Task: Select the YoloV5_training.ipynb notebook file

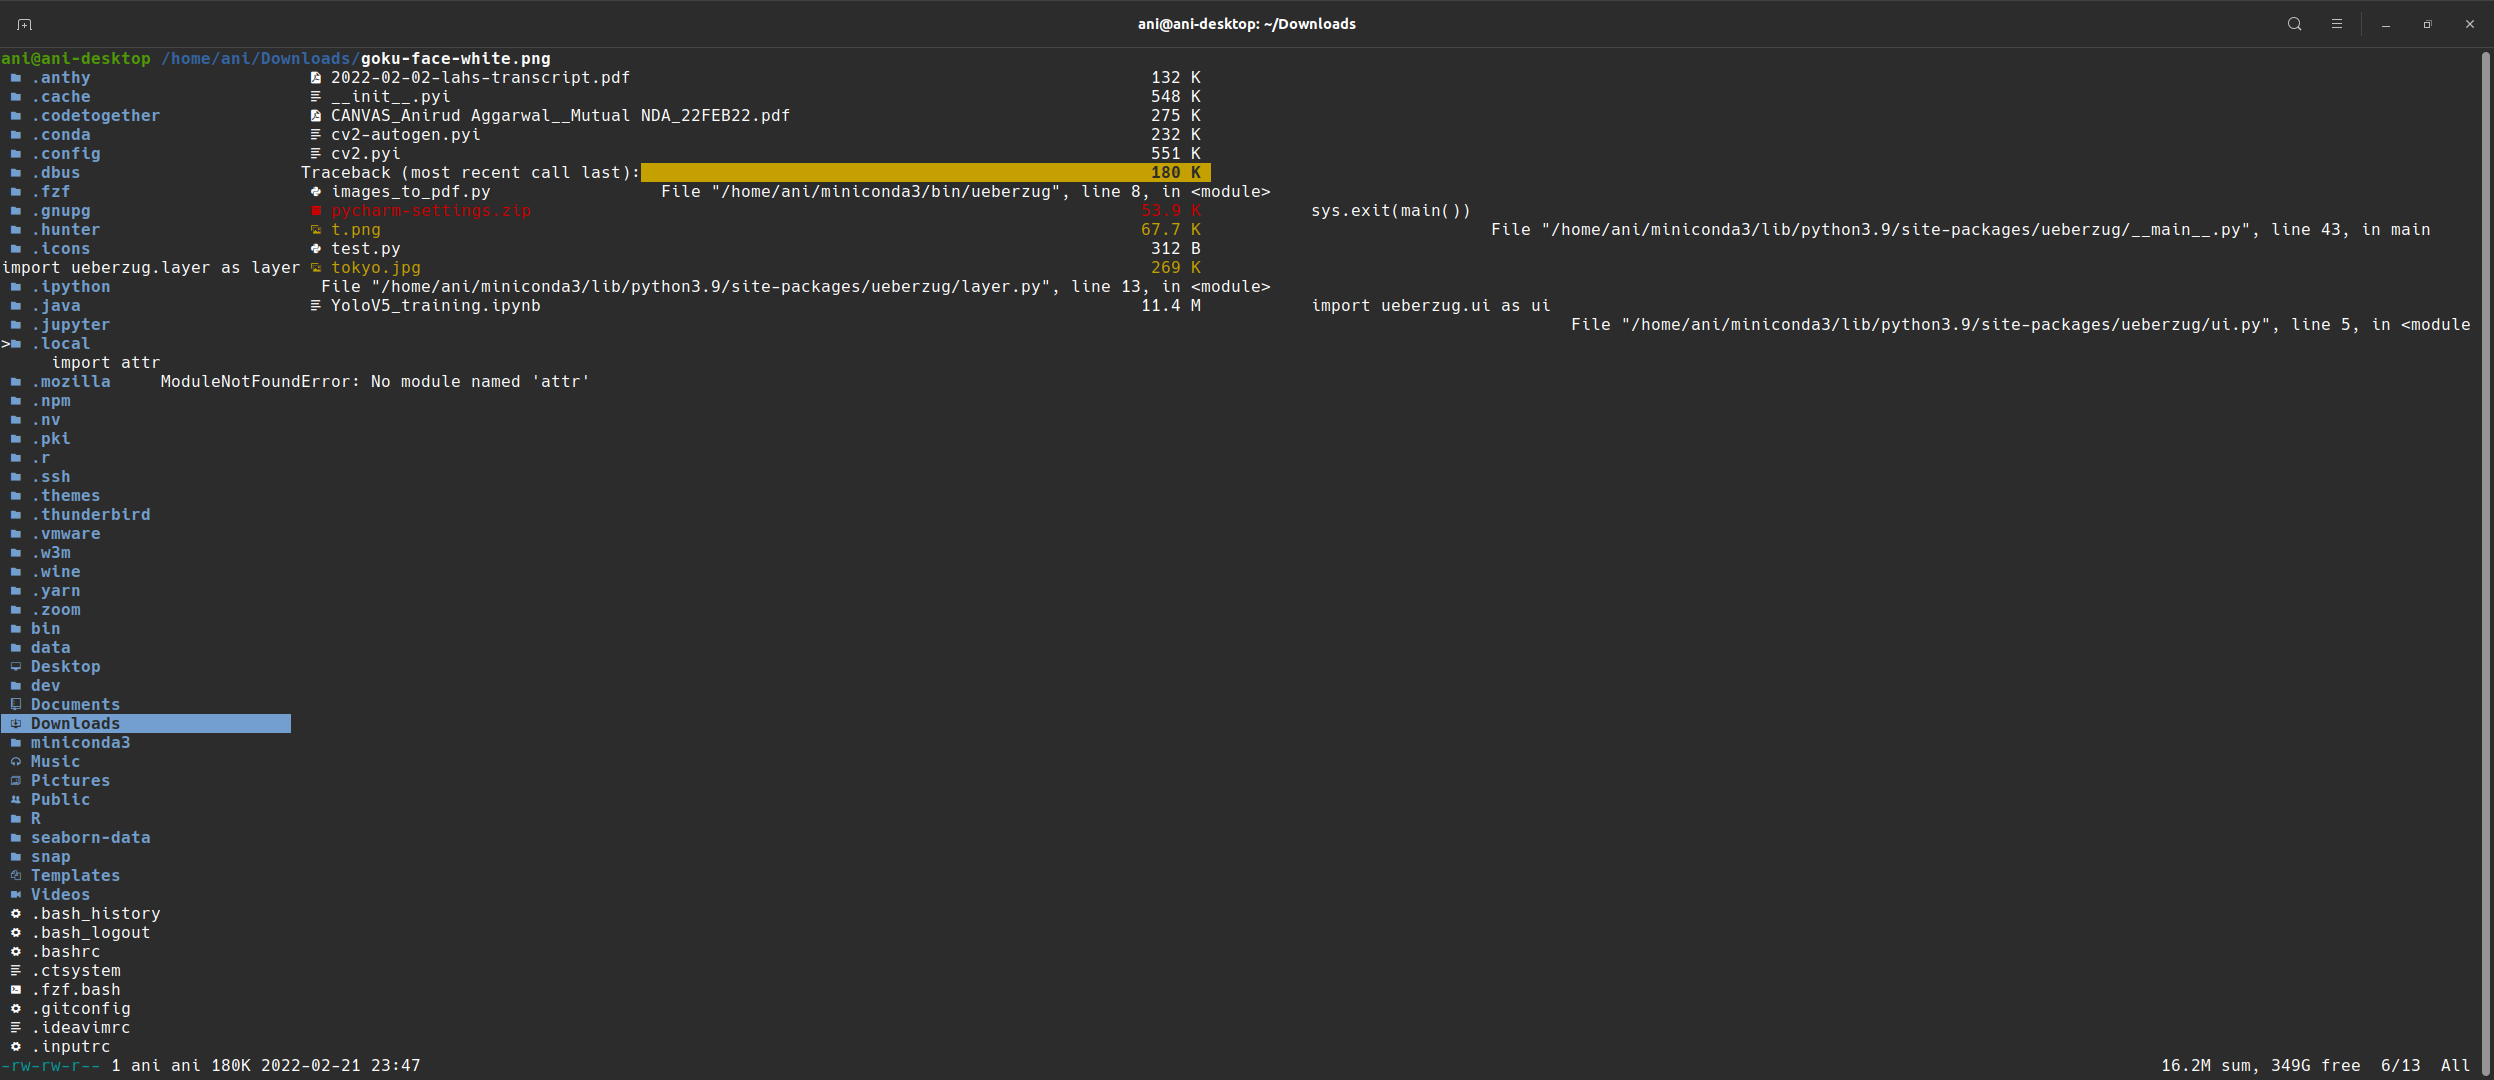Action: (436, 305)
